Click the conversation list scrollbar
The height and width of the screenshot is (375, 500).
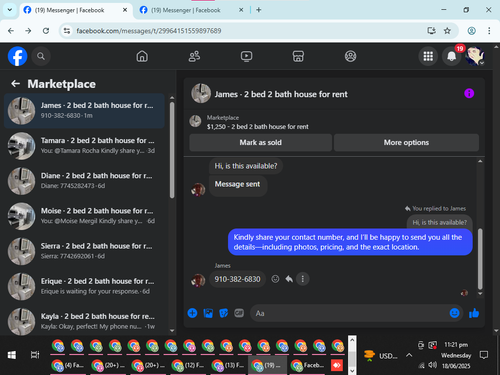tap(172, 150)
